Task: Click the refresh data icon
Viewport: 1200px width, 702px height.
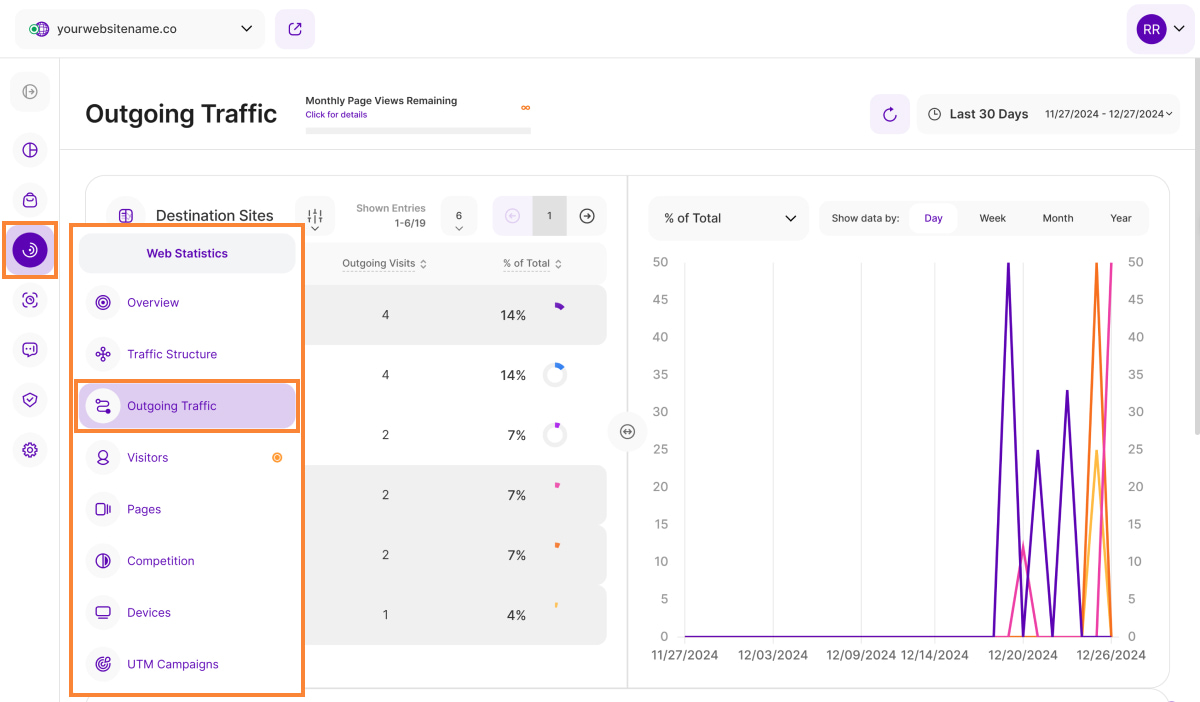Action: 889,114
